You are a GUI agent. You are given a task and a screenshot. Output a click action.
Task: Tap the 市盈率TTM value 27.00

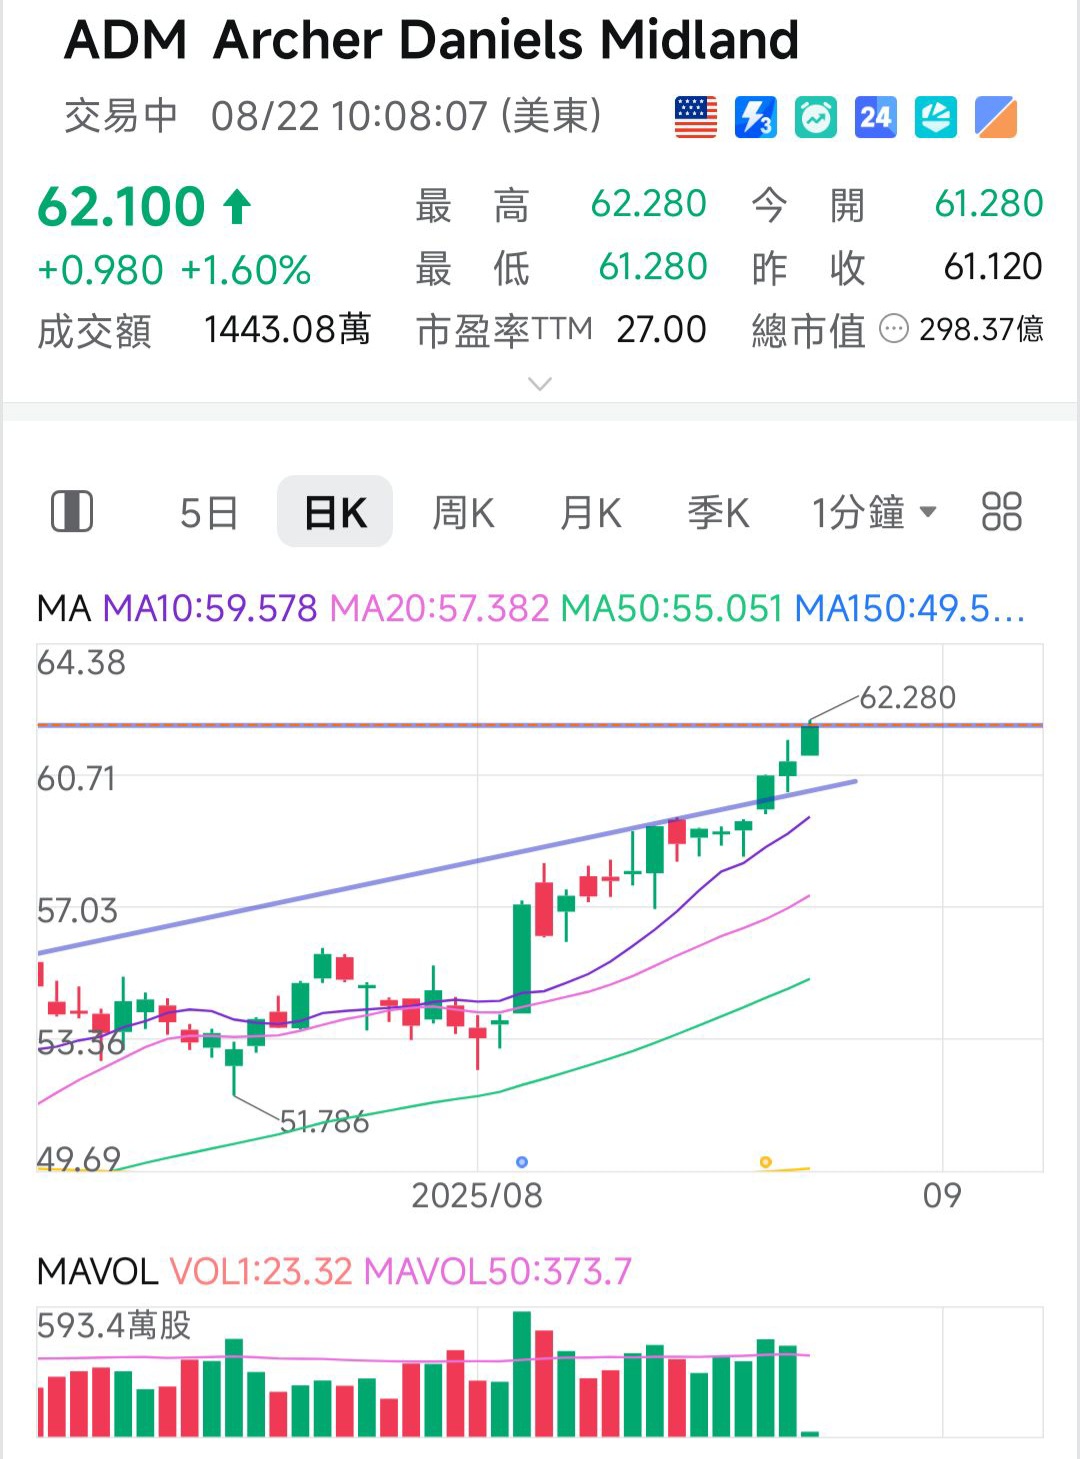661,329
